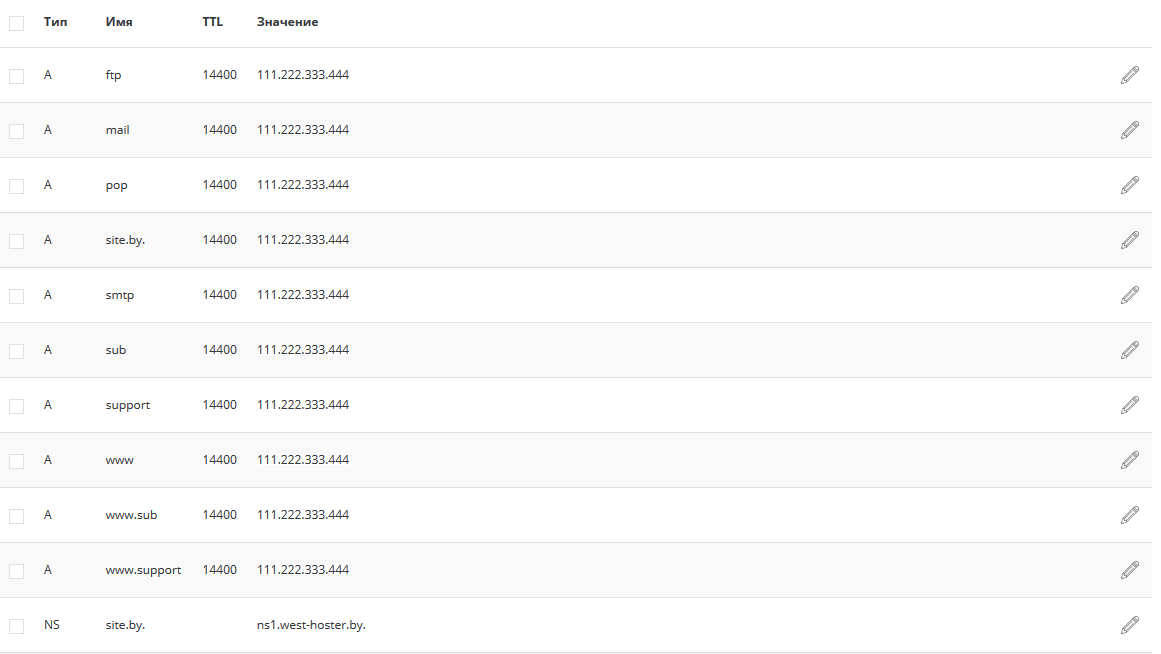Edit the www.sub A record

pos(1129,515)
